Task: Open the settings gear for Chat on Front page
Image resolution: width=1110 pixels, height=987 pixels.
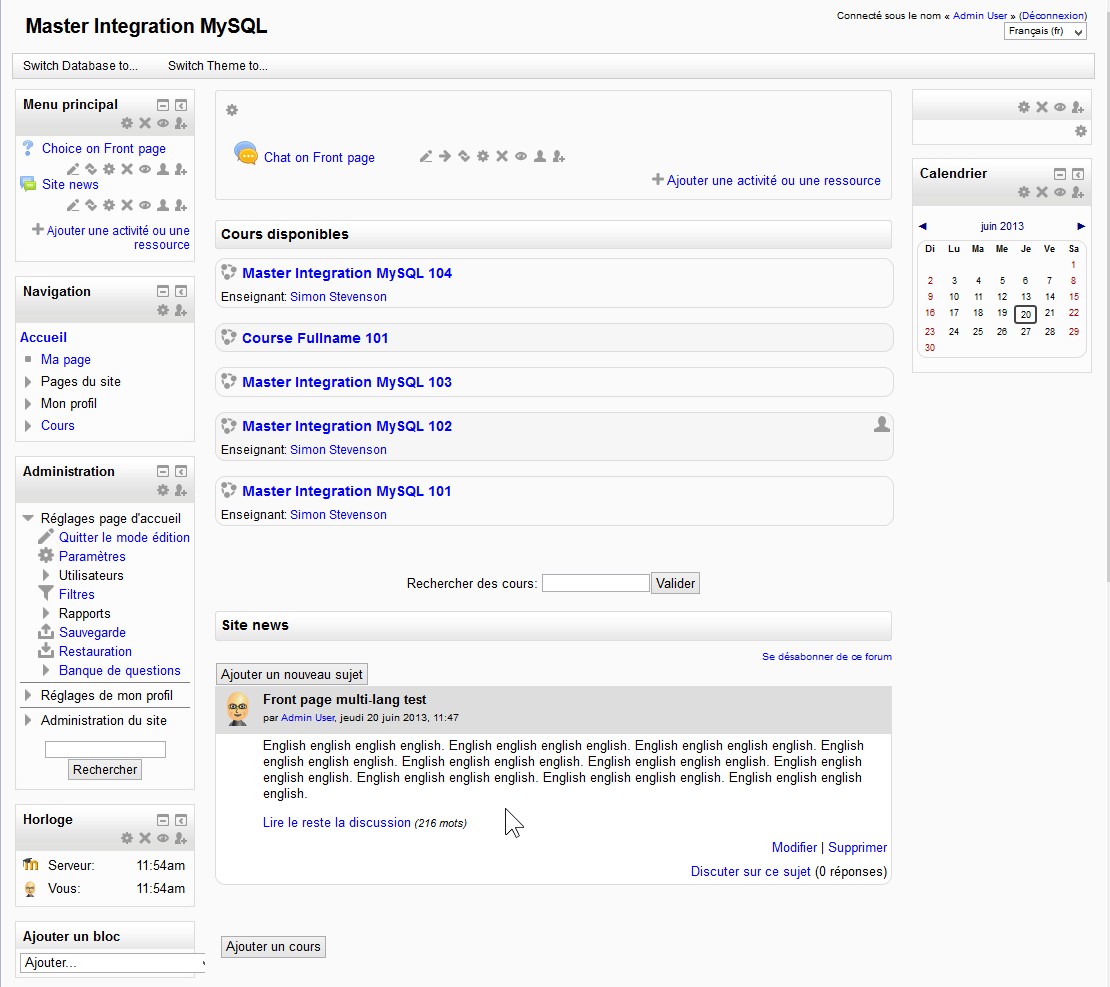Action: point(483,156)
